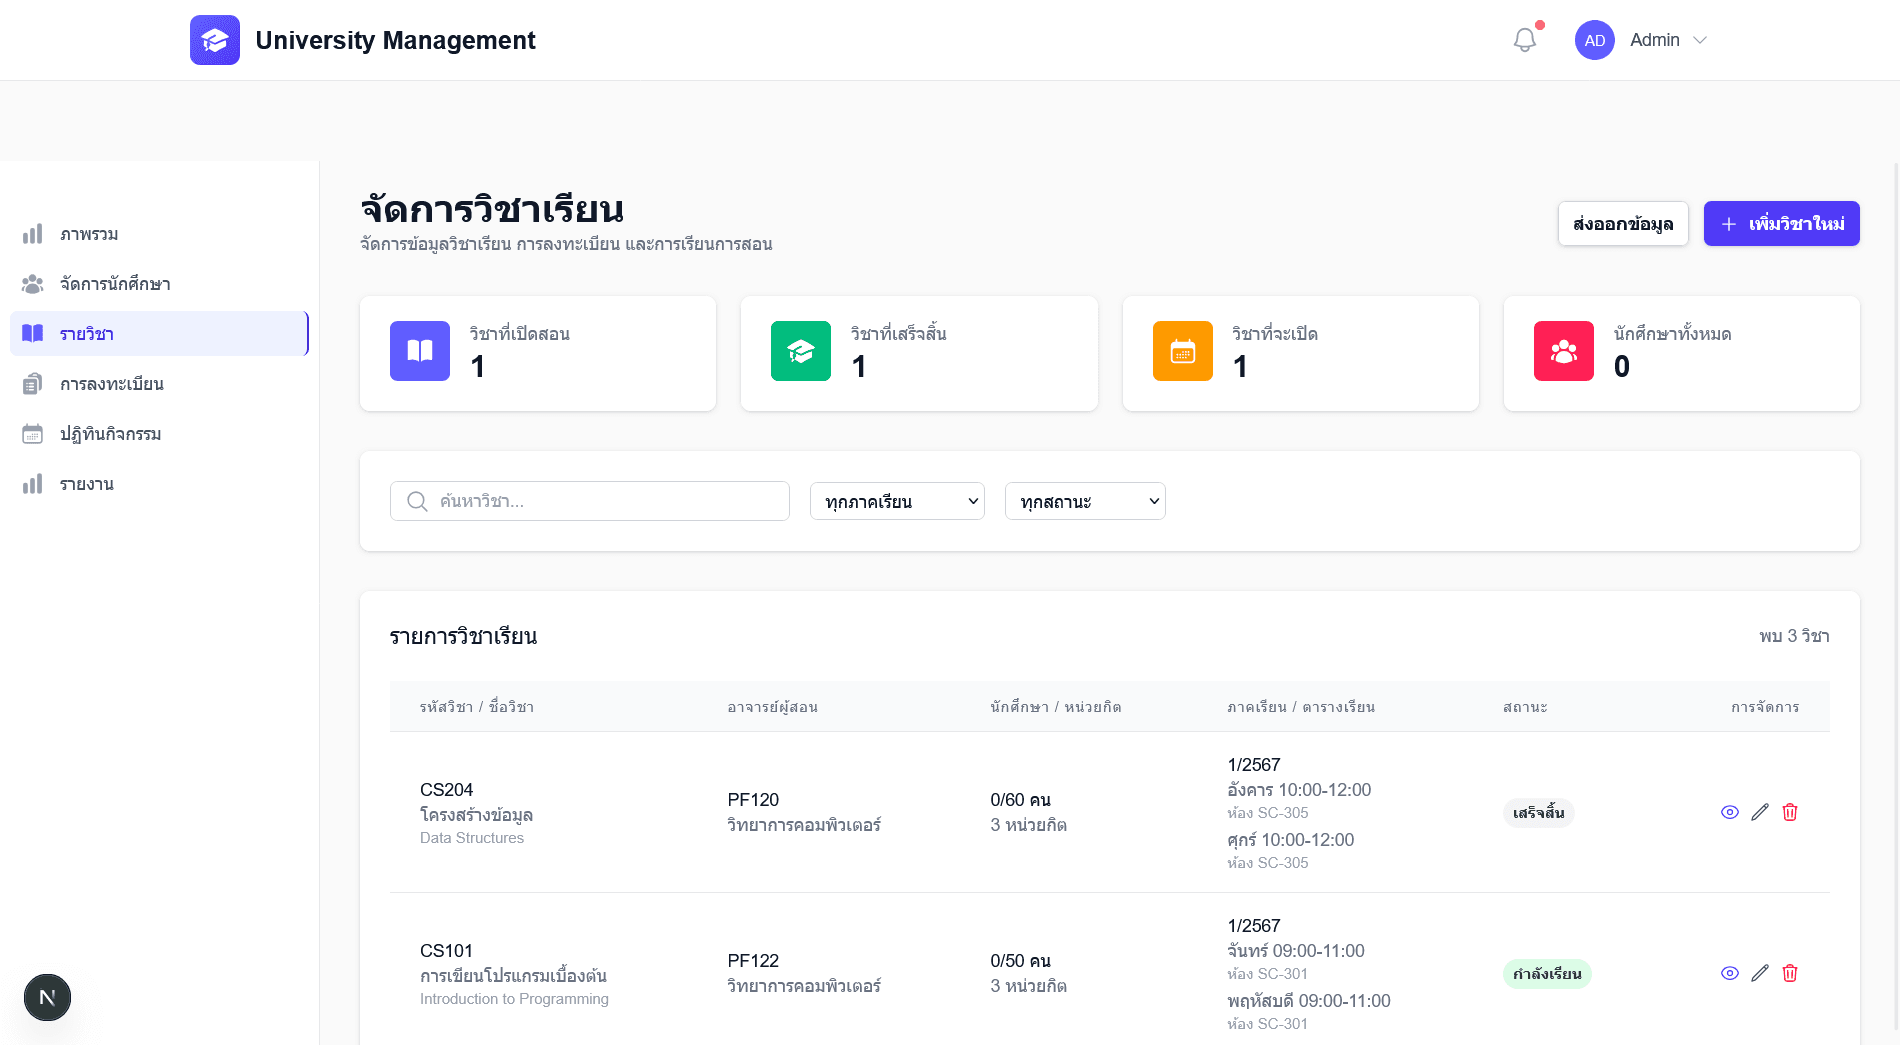Click the view eye icon for CS101
Viewport: 1900px width, 1045px height.
click(1730, 973)
